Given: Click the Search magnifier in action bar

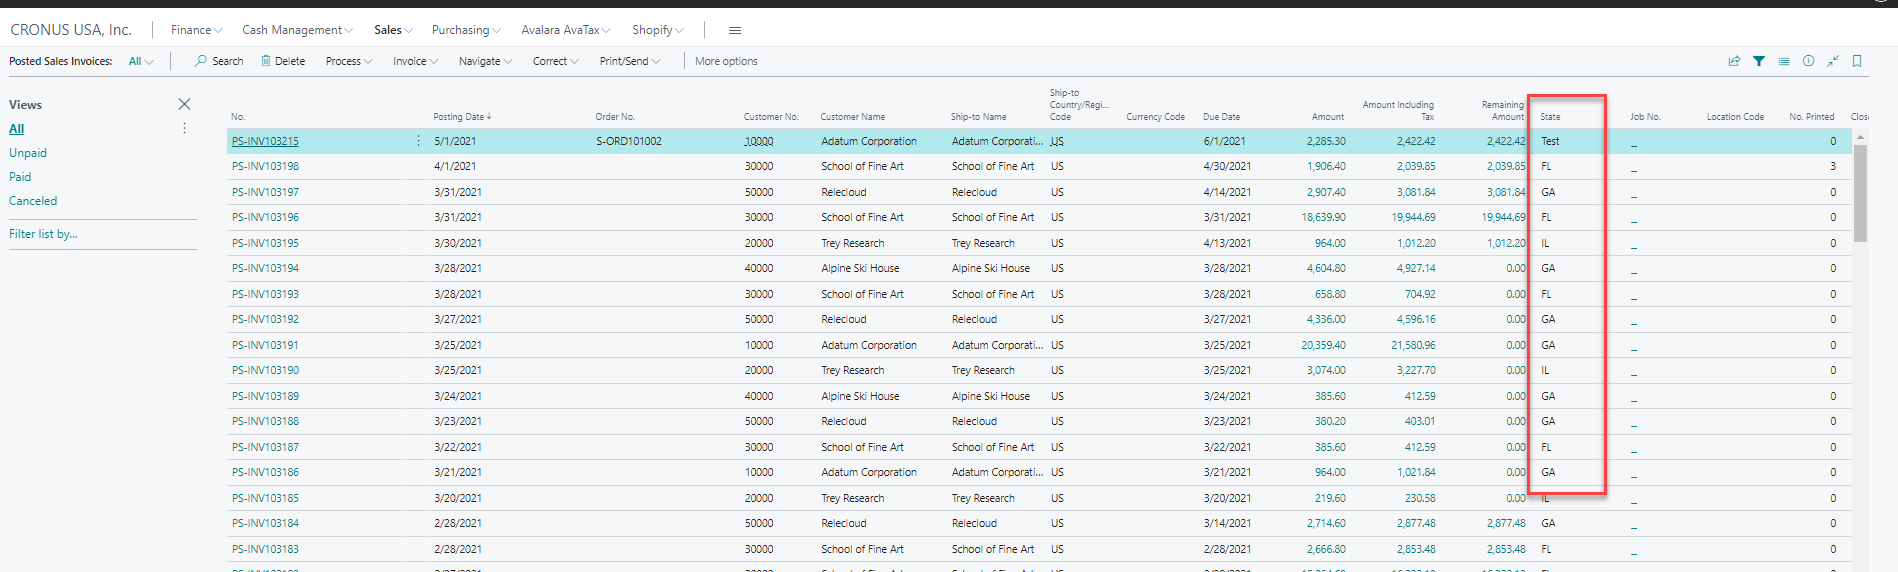Looking at the screenshot, I should pos(219,61).
